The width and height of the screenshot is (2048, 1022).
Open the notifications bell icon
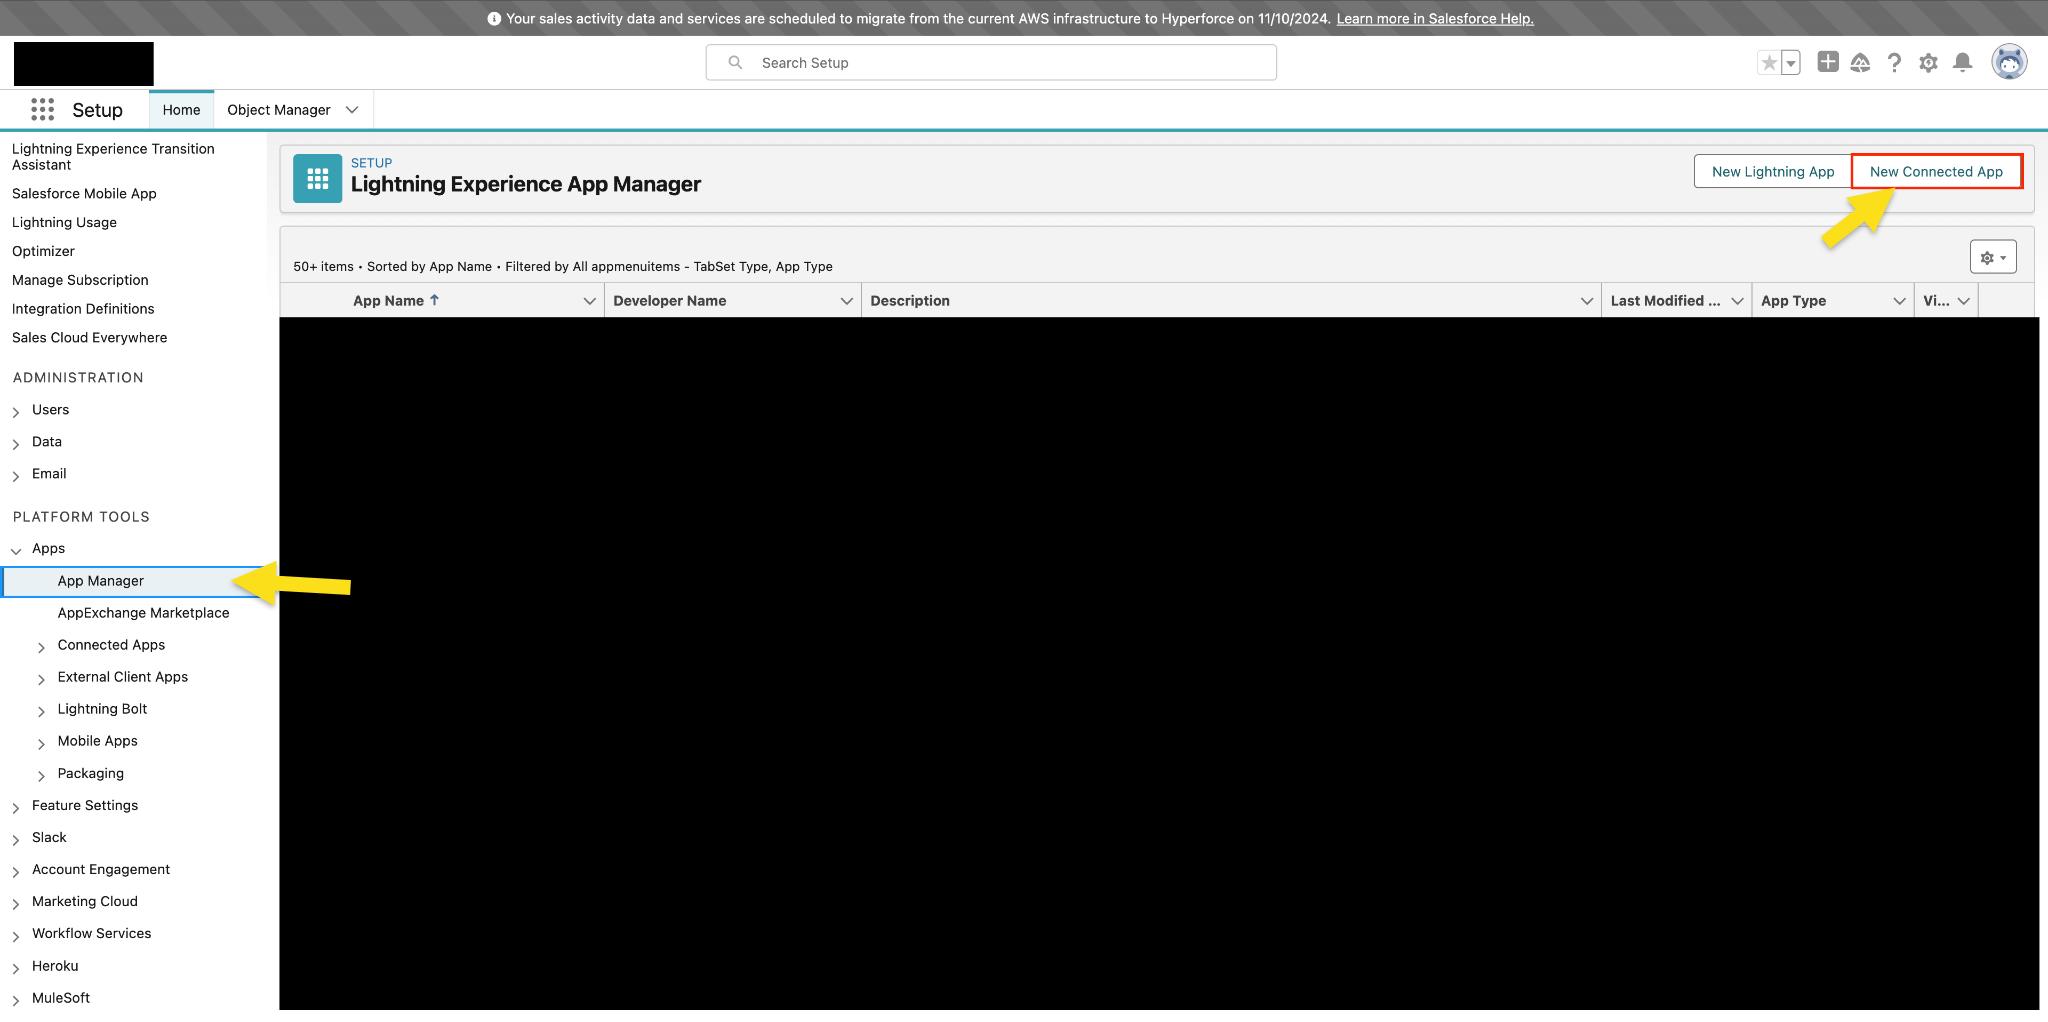[x=1963, y=63]
